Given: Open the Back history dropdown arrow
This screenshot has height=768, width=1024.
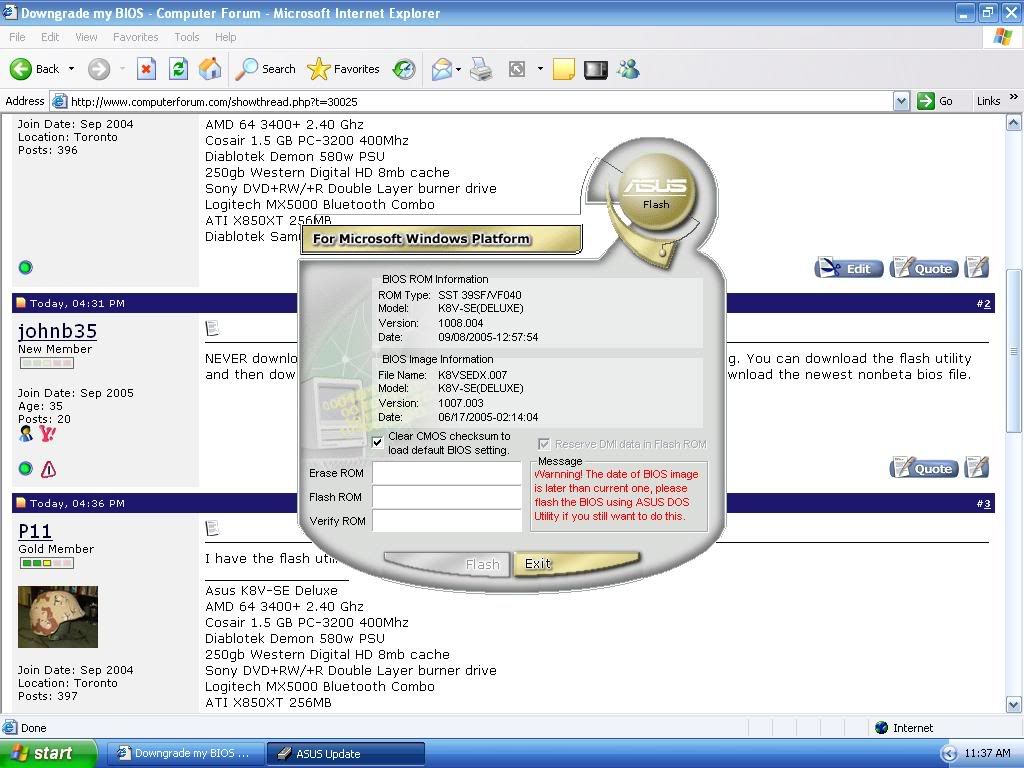Looking at the screenshot, I should (x=71, y=69).
